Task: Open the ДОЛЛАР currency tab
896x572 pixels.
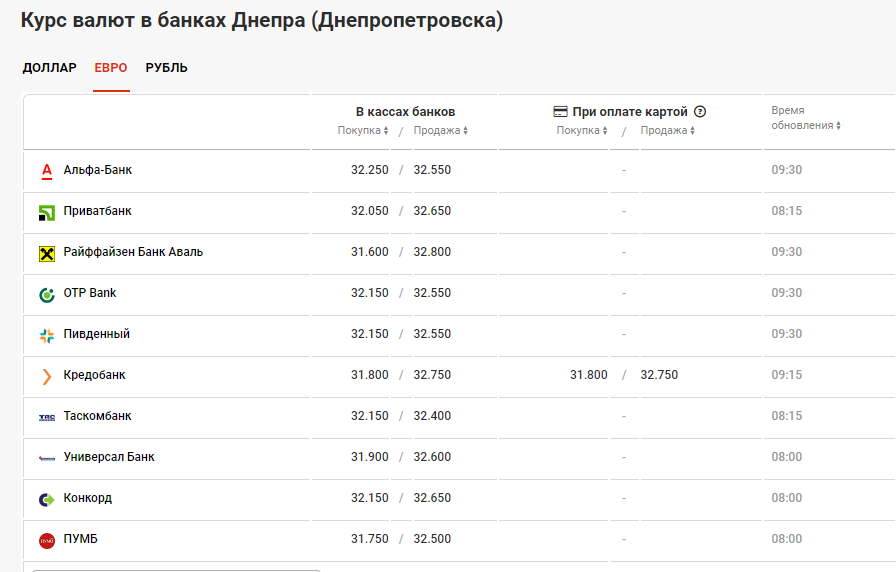Action: point(49,67)
